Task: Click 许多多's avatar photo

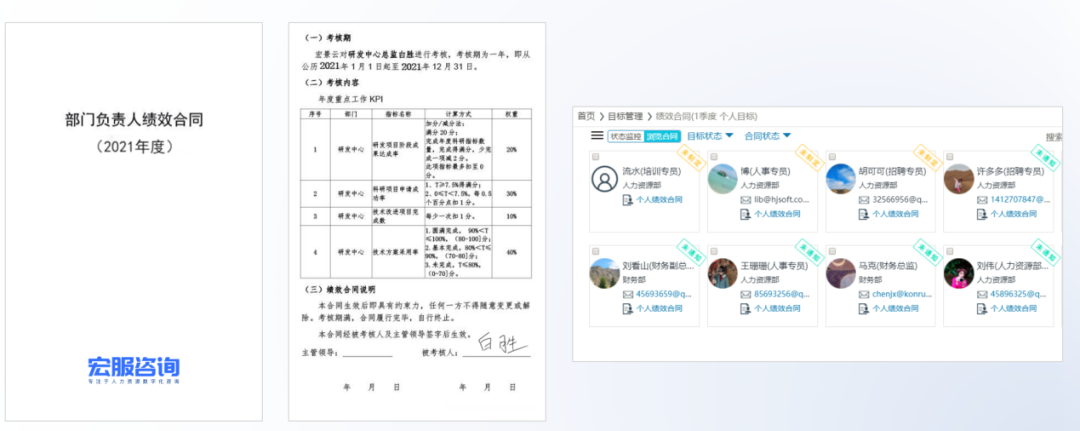Action: click(959, 179)
